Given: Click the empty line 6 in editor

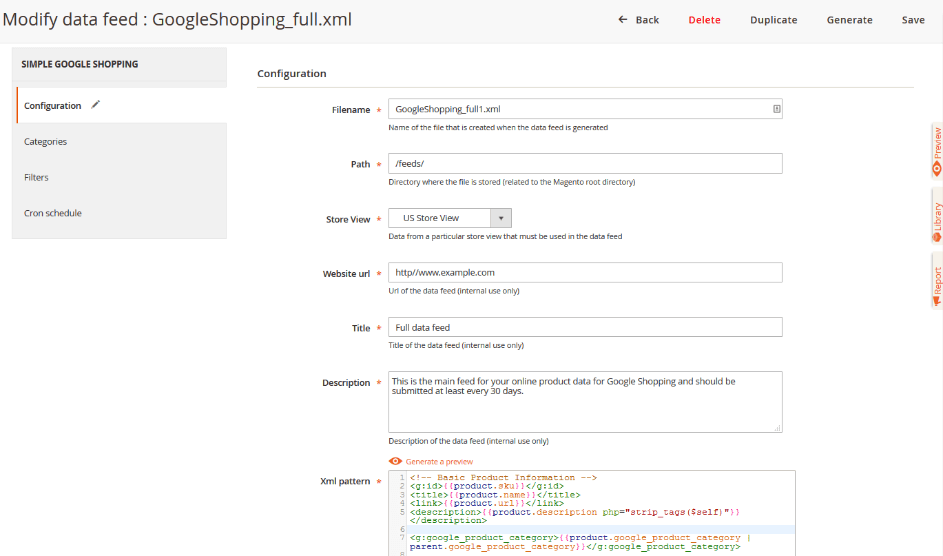Looking at the screenshot, I should (x=601, y=530).
